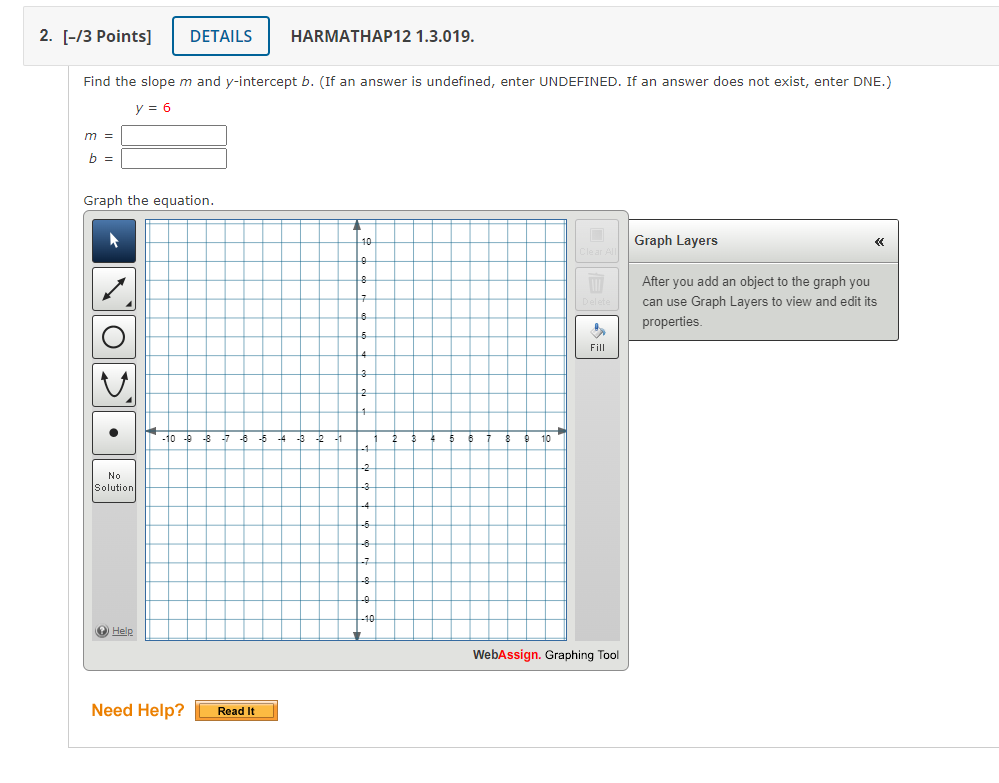Select the parabola drawing tool

[x=113, y=384]
